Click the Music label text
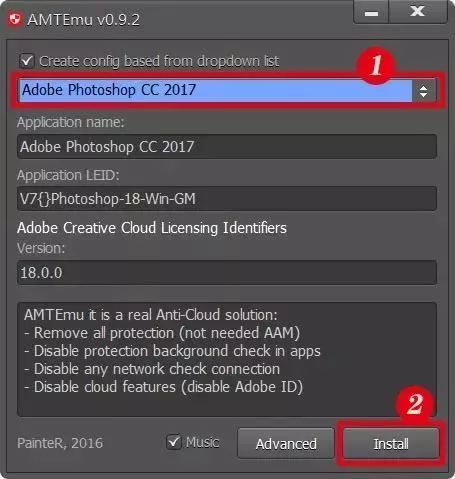The width and height of the screenshot is (455, 479). point(202,442)
